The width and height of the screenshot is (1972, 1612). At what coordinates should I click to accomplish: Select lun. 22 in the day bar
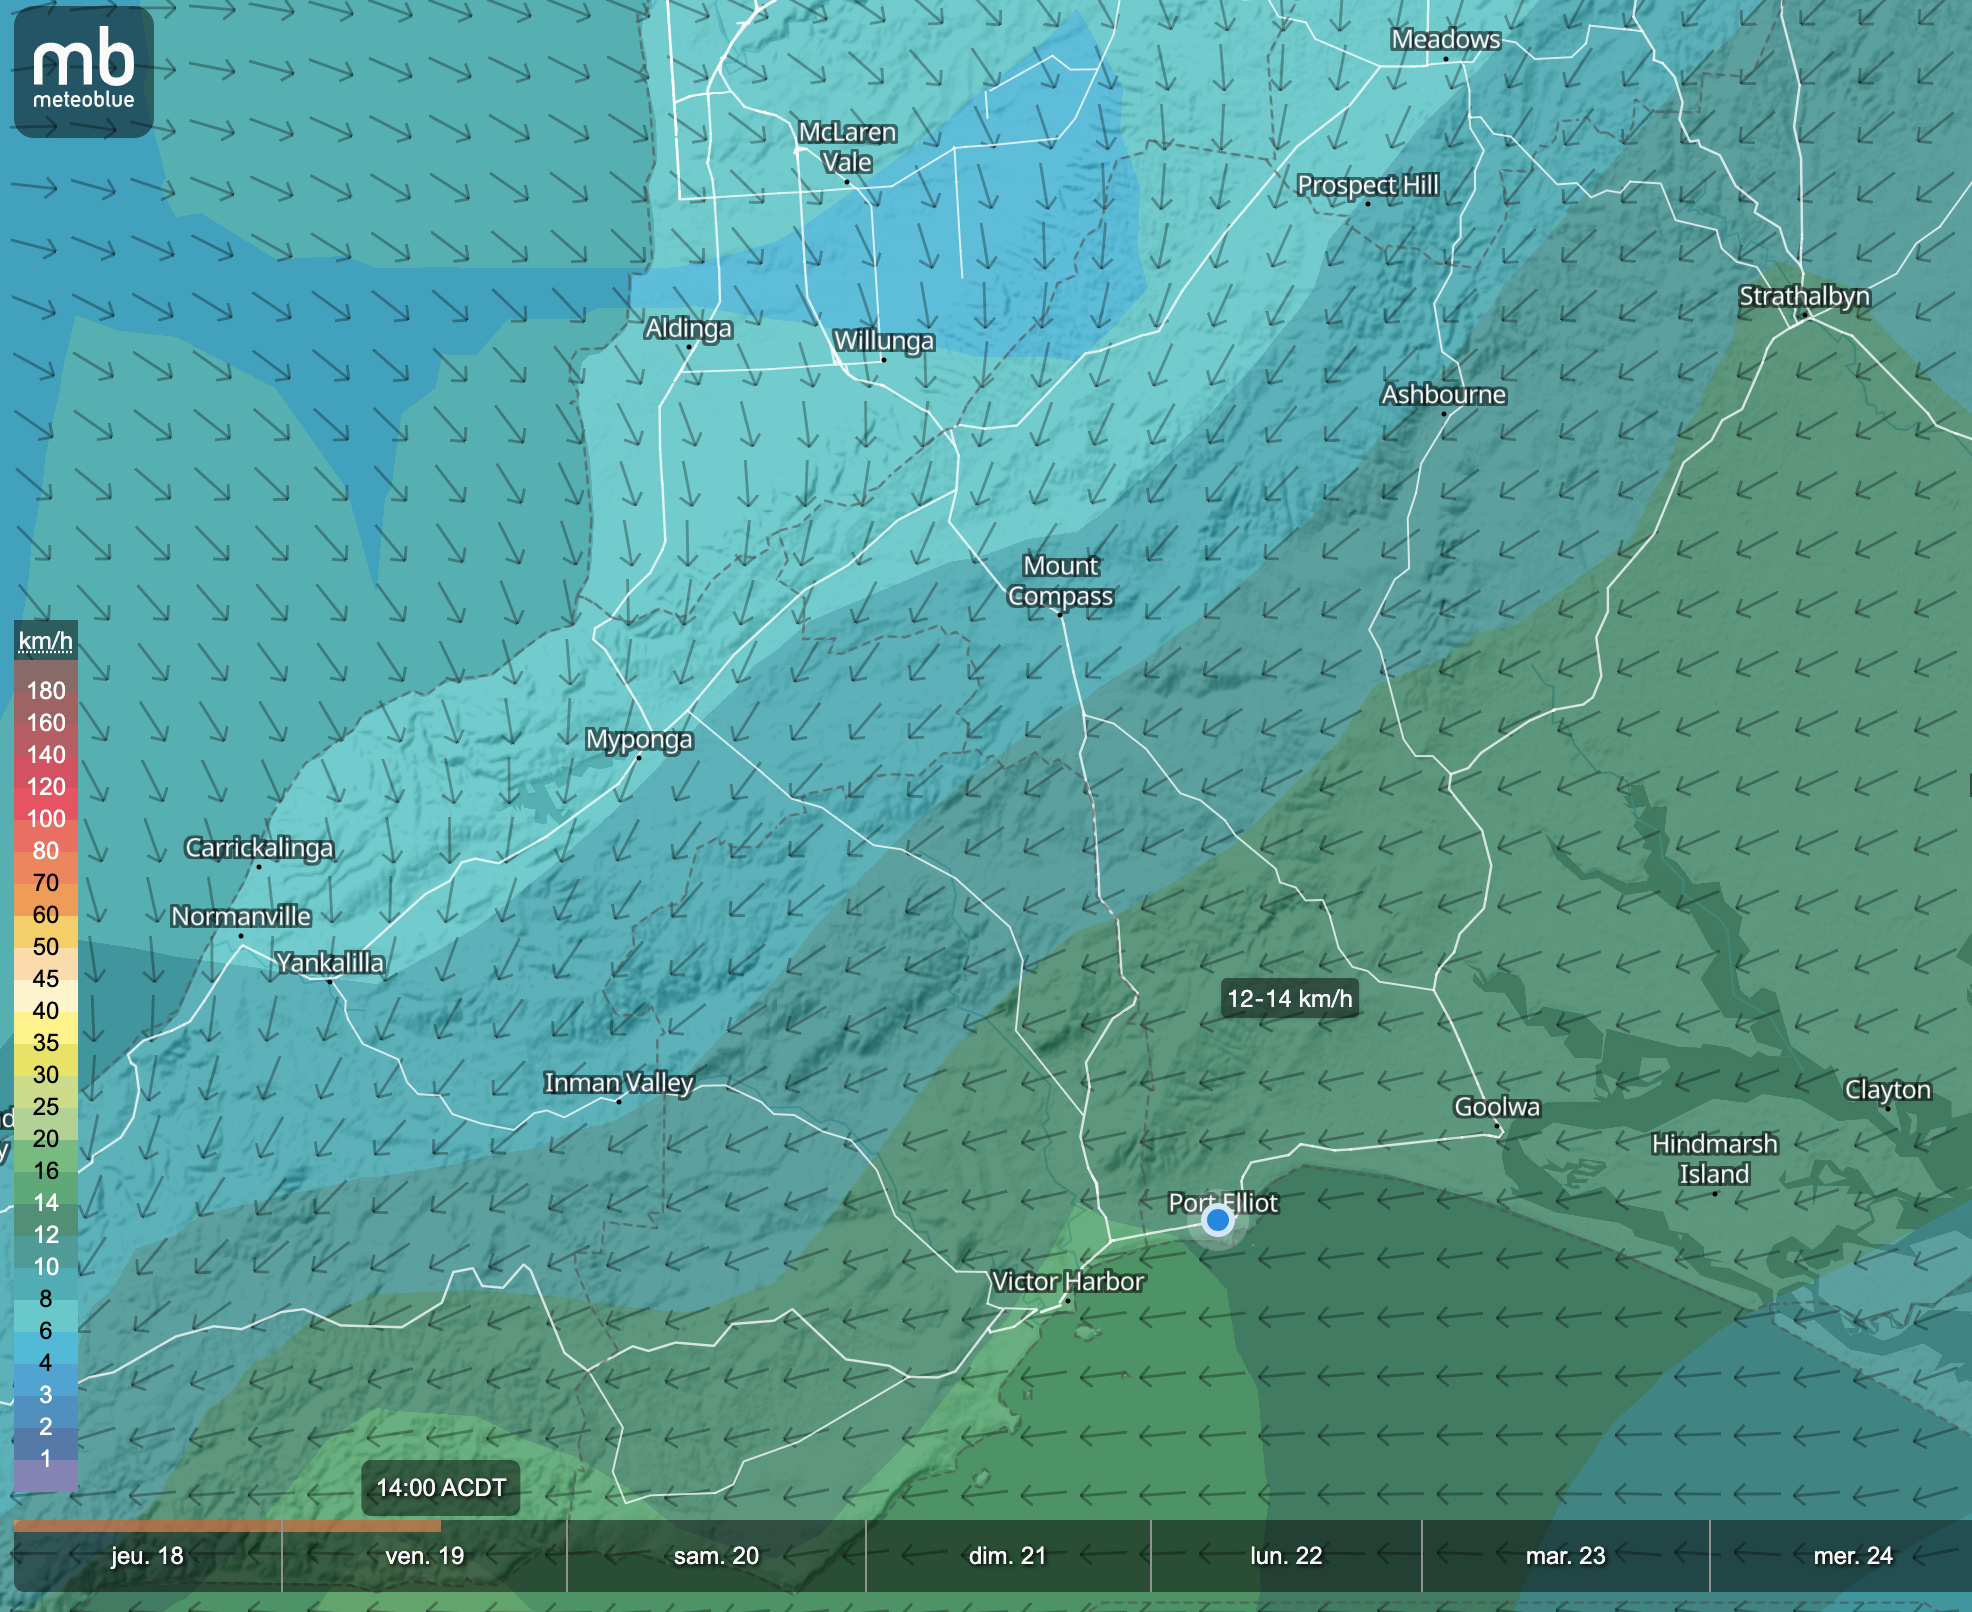click(1286, 1556)
